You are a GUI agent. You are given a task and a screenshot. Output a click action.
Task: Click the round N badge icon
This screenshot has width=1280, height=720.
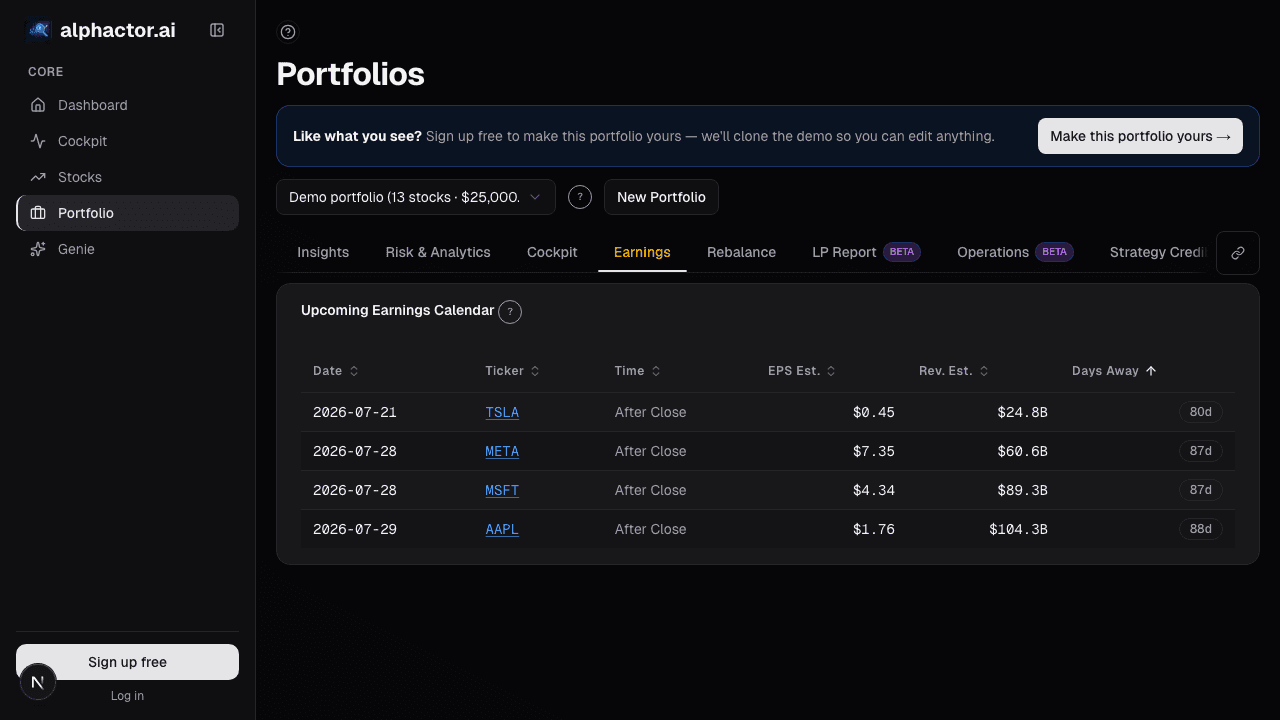[38, 682]
